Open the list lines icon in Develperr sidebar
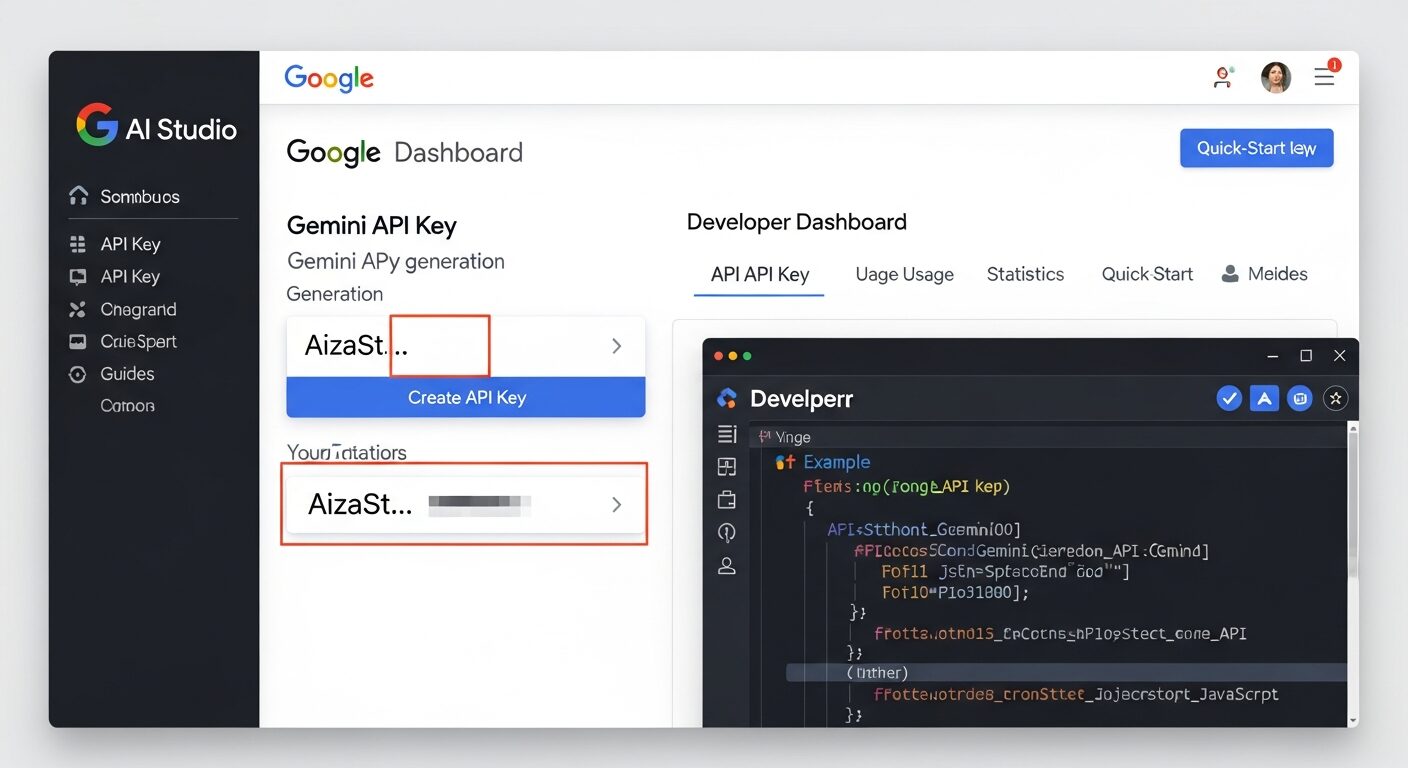1408x768 pixels. (x=727, y=434)
